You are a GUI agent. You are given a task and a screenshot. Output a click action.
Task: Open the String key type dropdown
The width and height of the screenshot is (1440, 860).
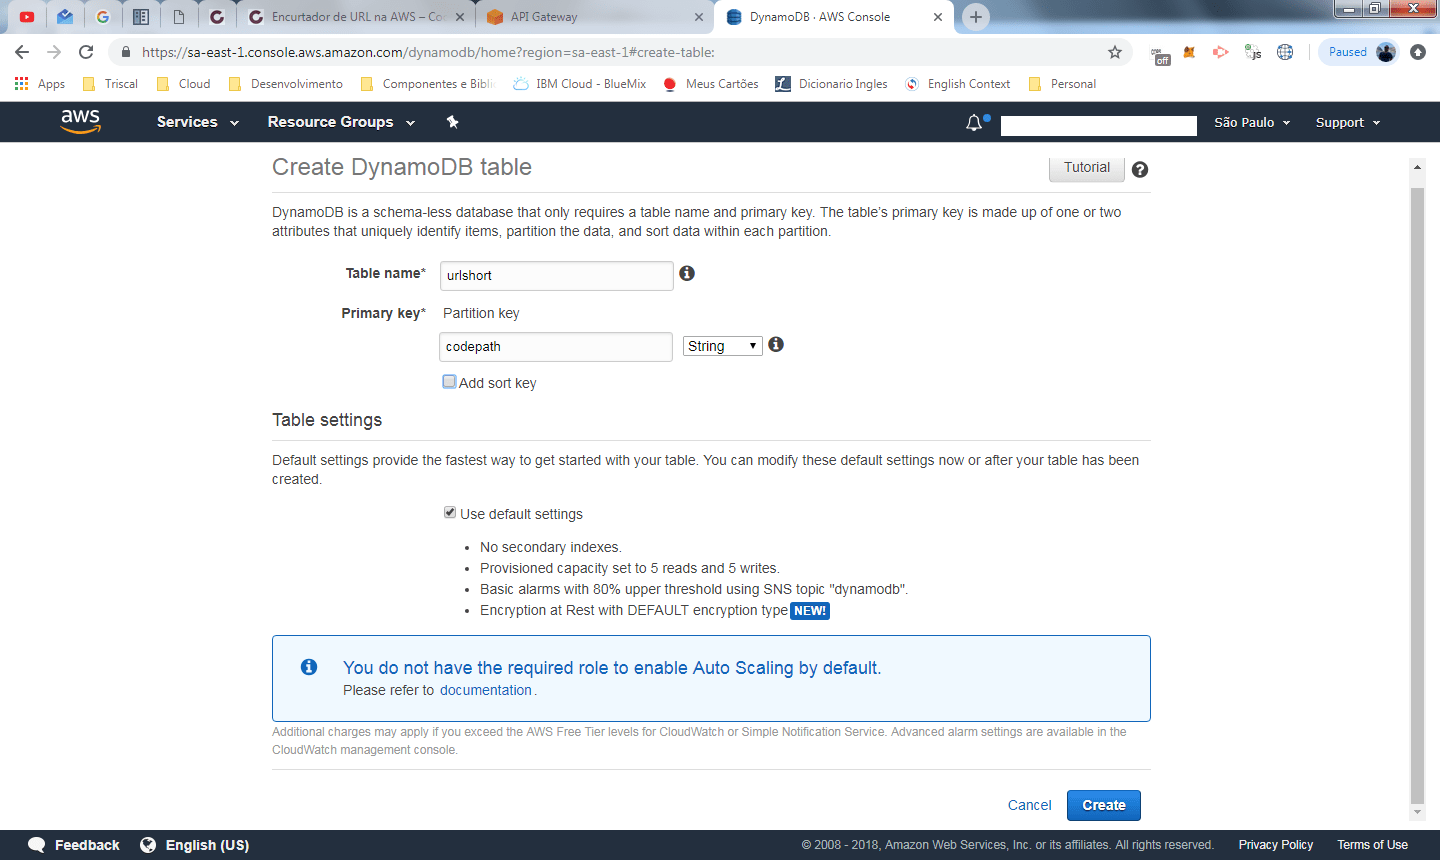tap(723, 346)
